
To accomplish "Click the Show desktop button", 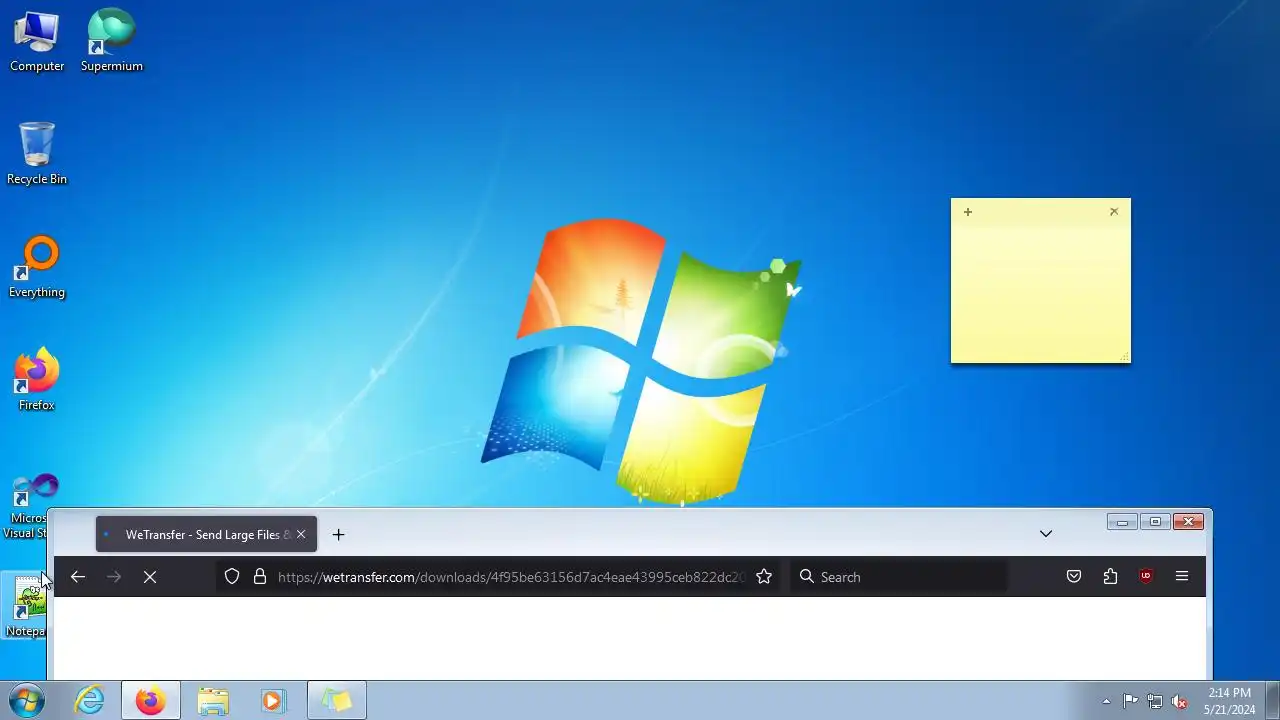I will (x=1272, y=700).
